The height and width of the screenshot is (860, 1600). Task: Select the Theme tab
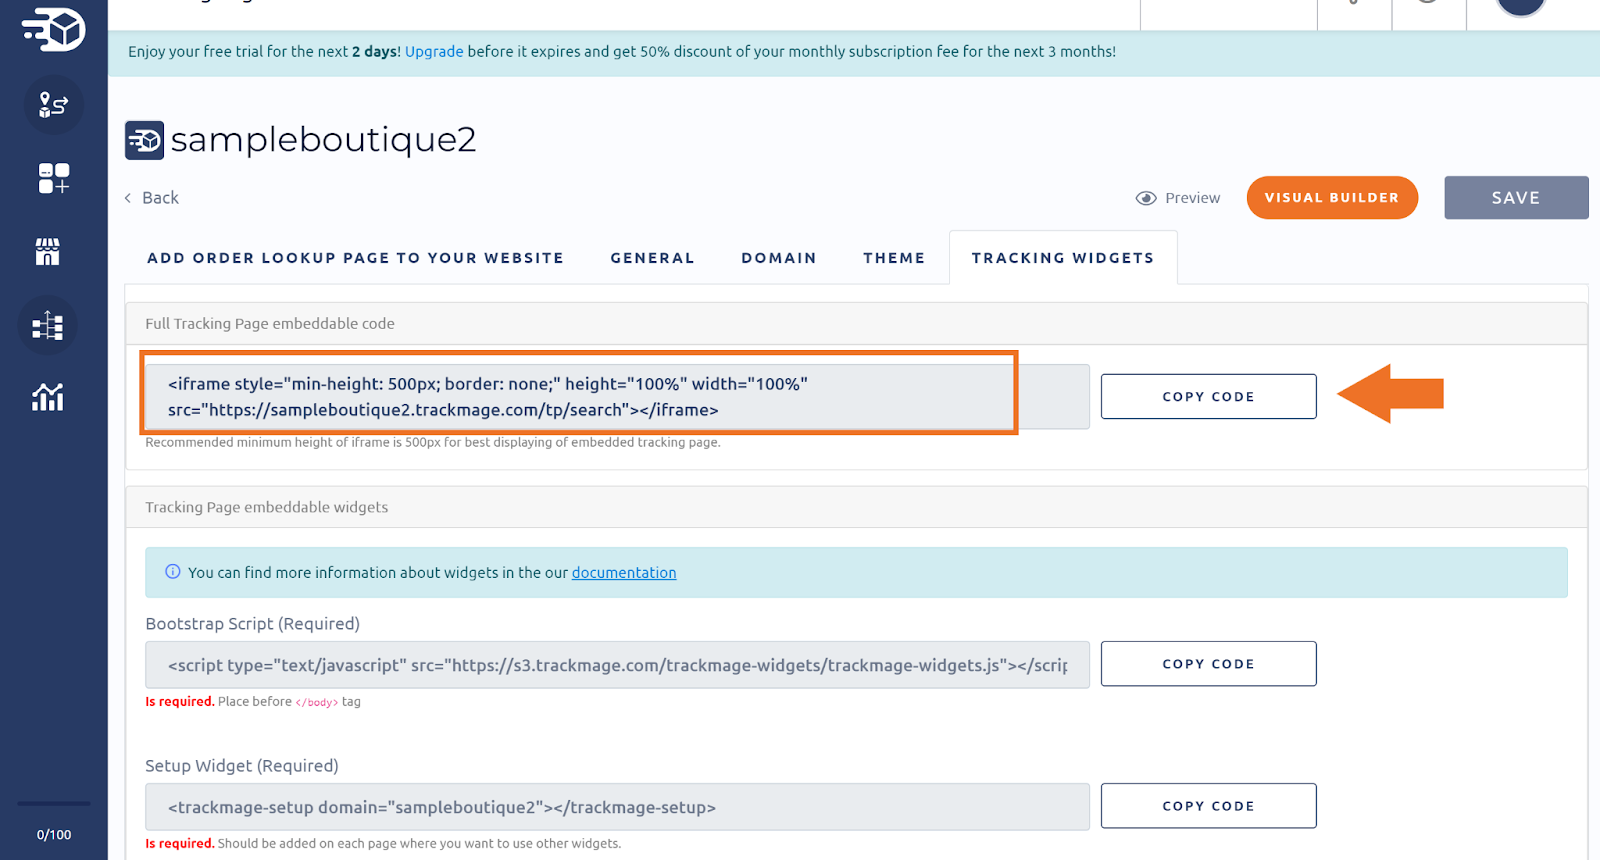point(894,258)
